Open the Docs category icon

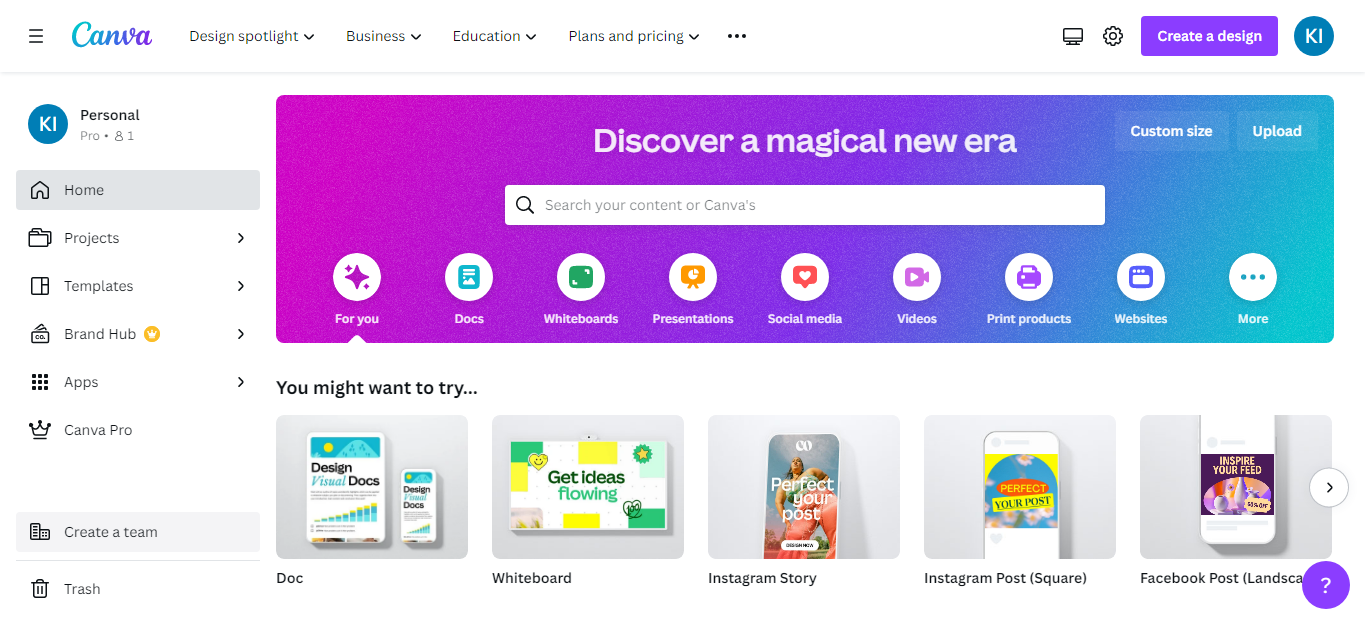point(469,277)
